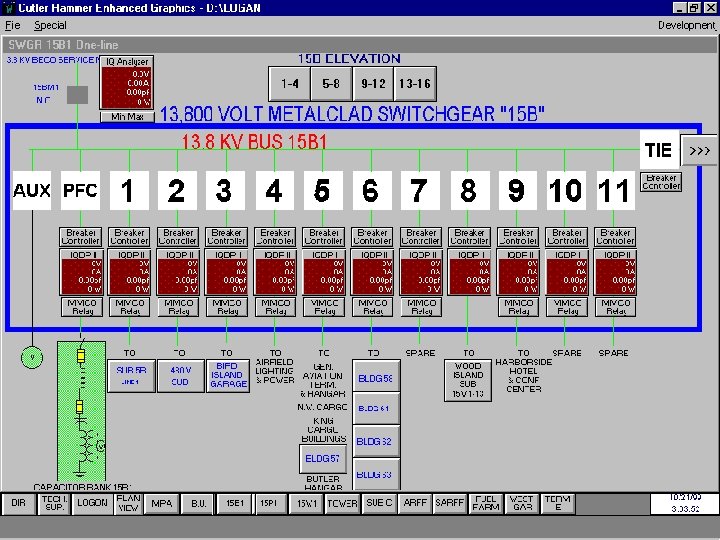Show elevation for cubicles 9-12
This screenshot has width=720, height=540.
[373, 84]
